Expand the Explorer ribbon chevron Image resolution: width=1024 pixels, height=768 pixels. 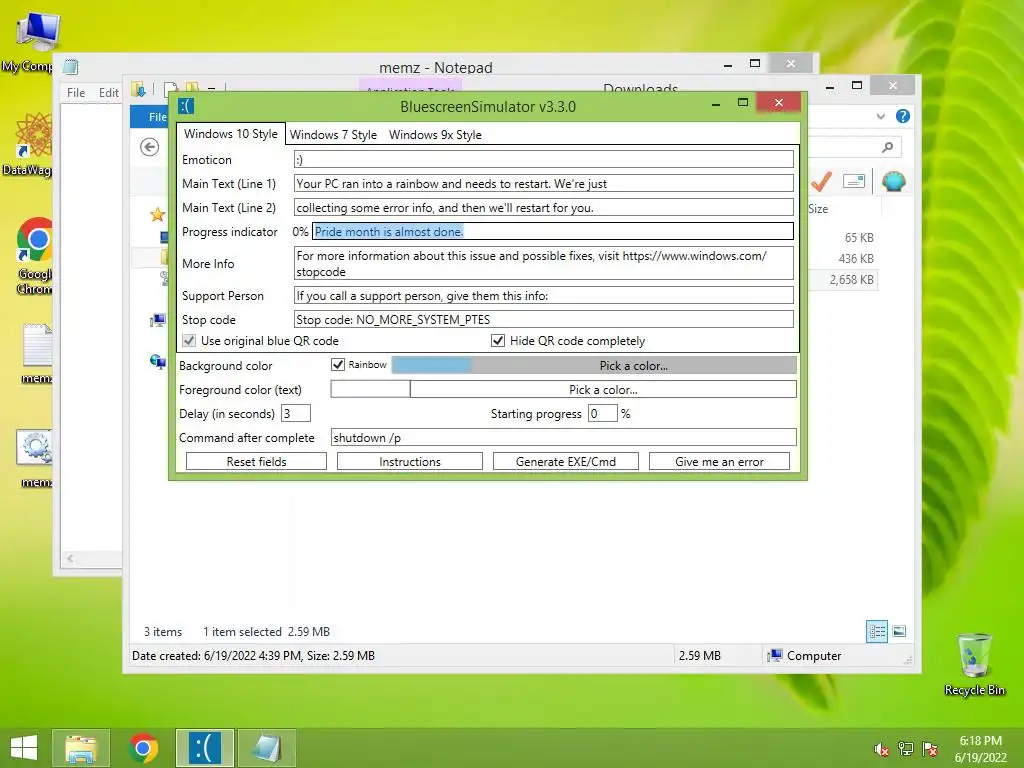coord(881,116)
